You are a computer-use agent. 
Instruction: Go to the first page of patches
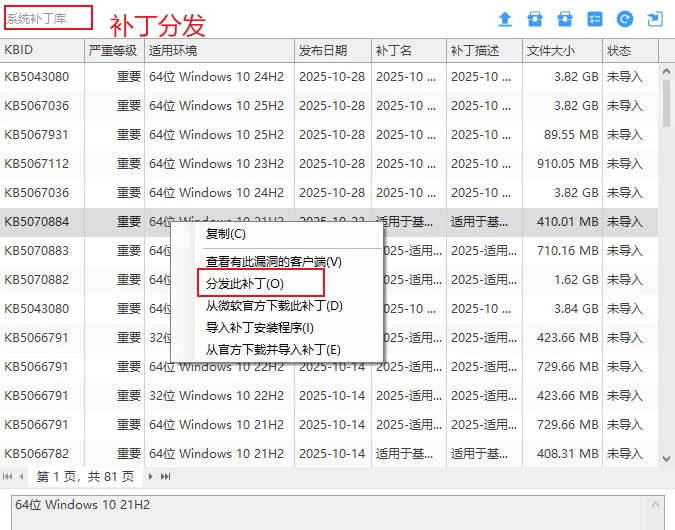click(8, 477)
